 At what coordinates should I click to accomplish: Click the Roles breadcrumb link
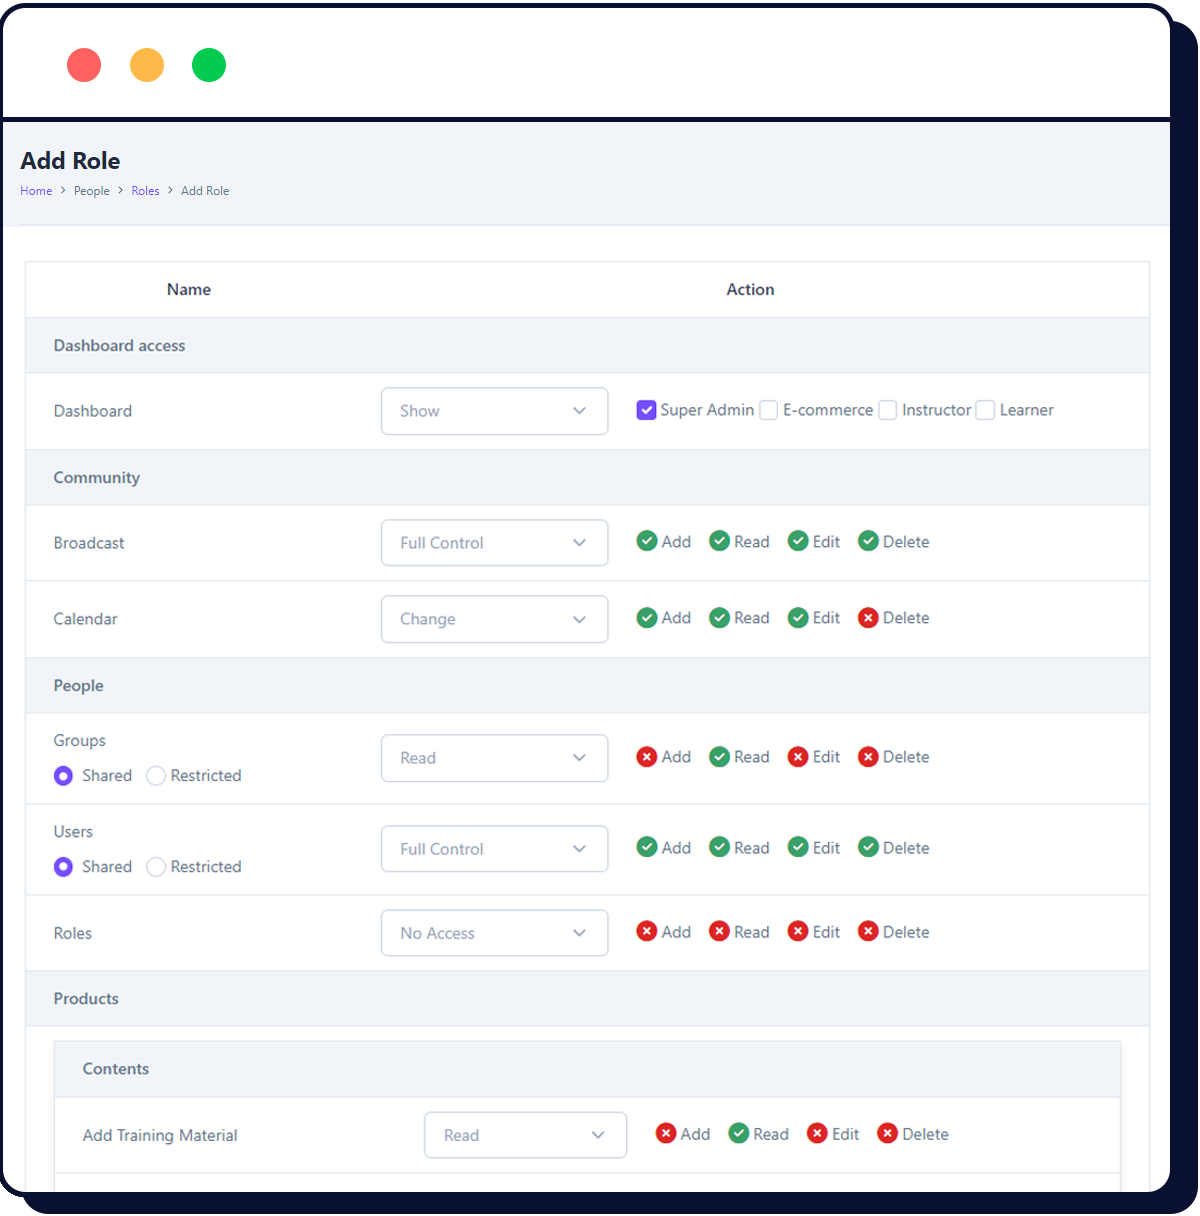(x=145, y=190)
